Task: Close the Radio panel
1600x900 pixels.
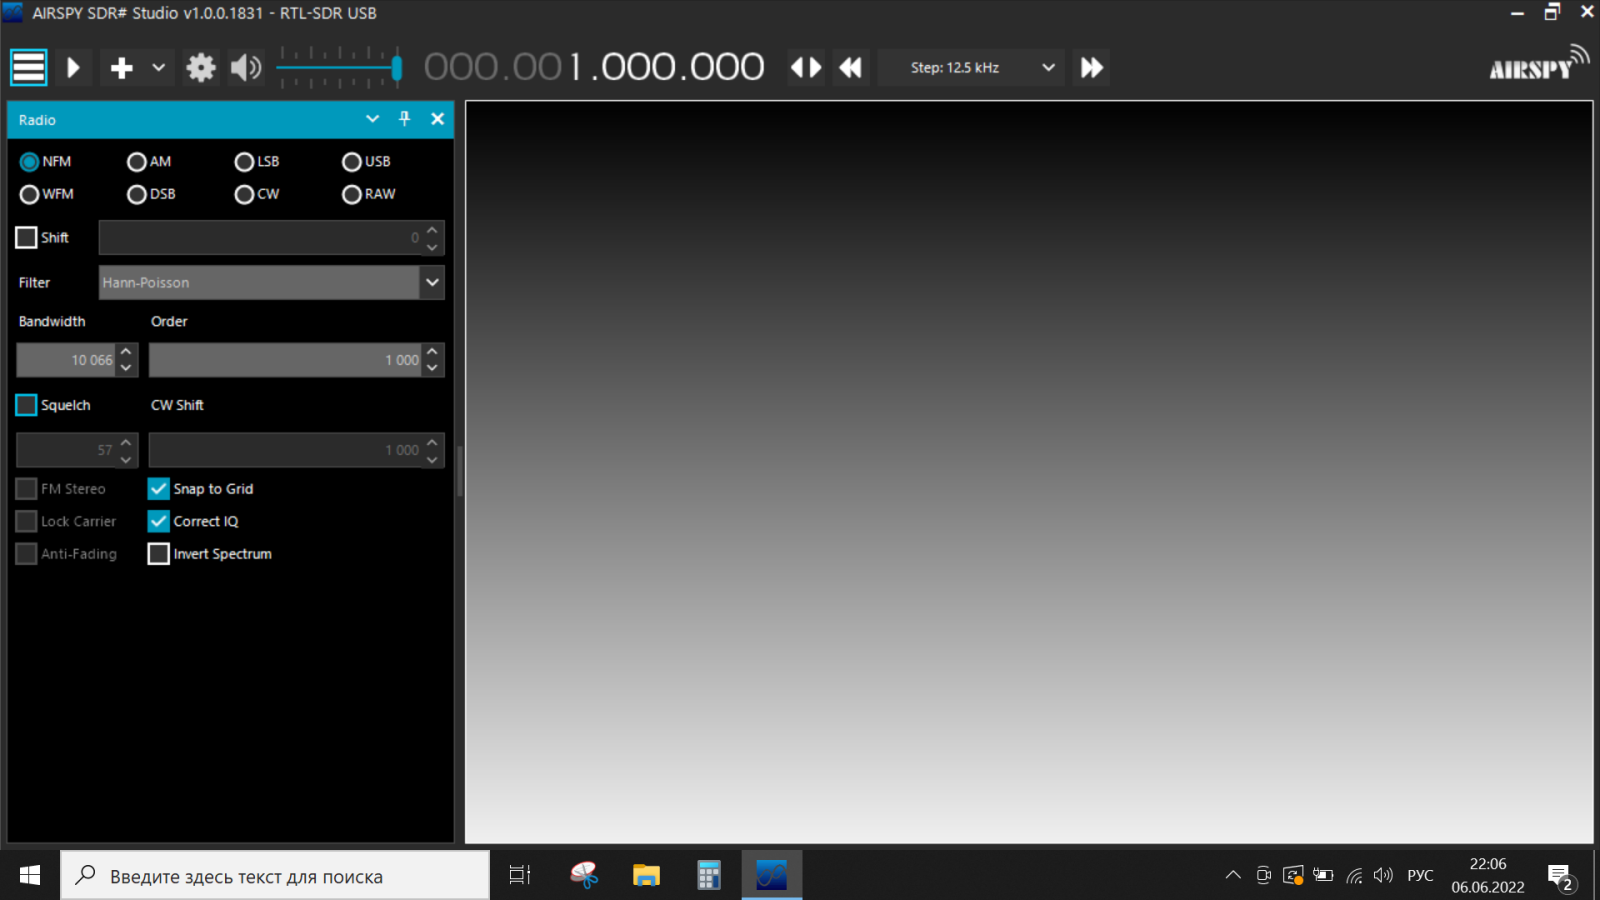Action: pyautogui.click(x=437, y=119)
